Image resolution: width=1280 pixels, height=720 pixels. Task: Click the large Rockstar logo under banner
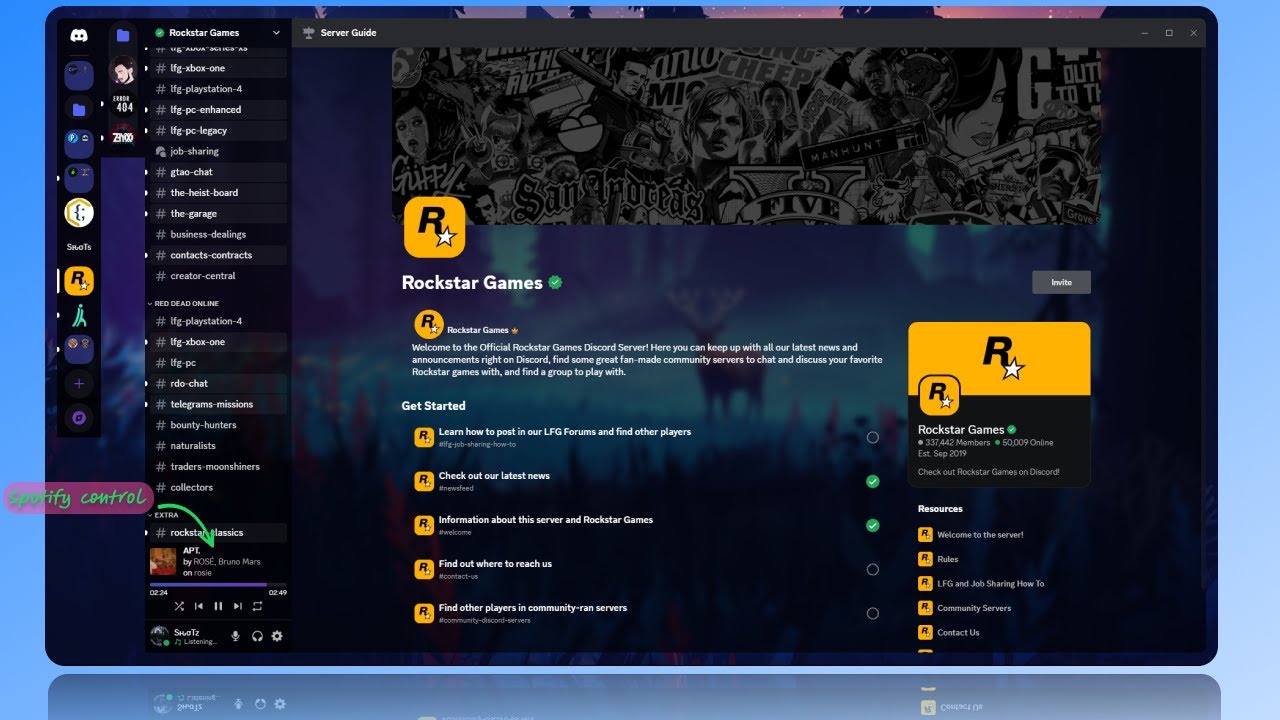click(x=435, y=227)
